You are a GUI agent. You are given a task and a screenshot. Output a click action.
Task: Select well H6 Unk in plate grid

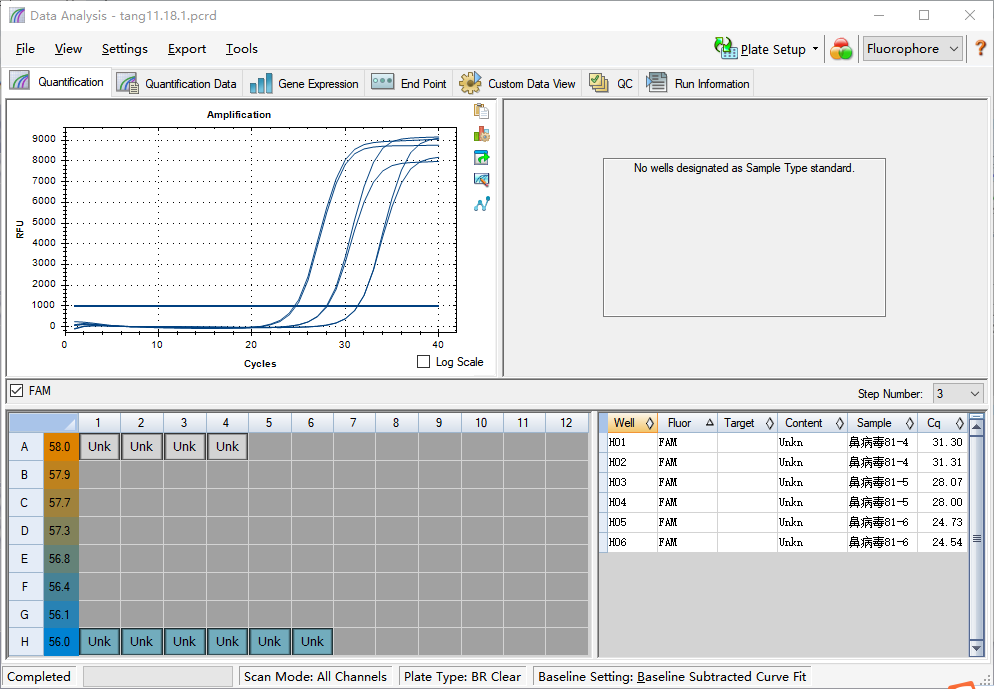tap(312, 641)
